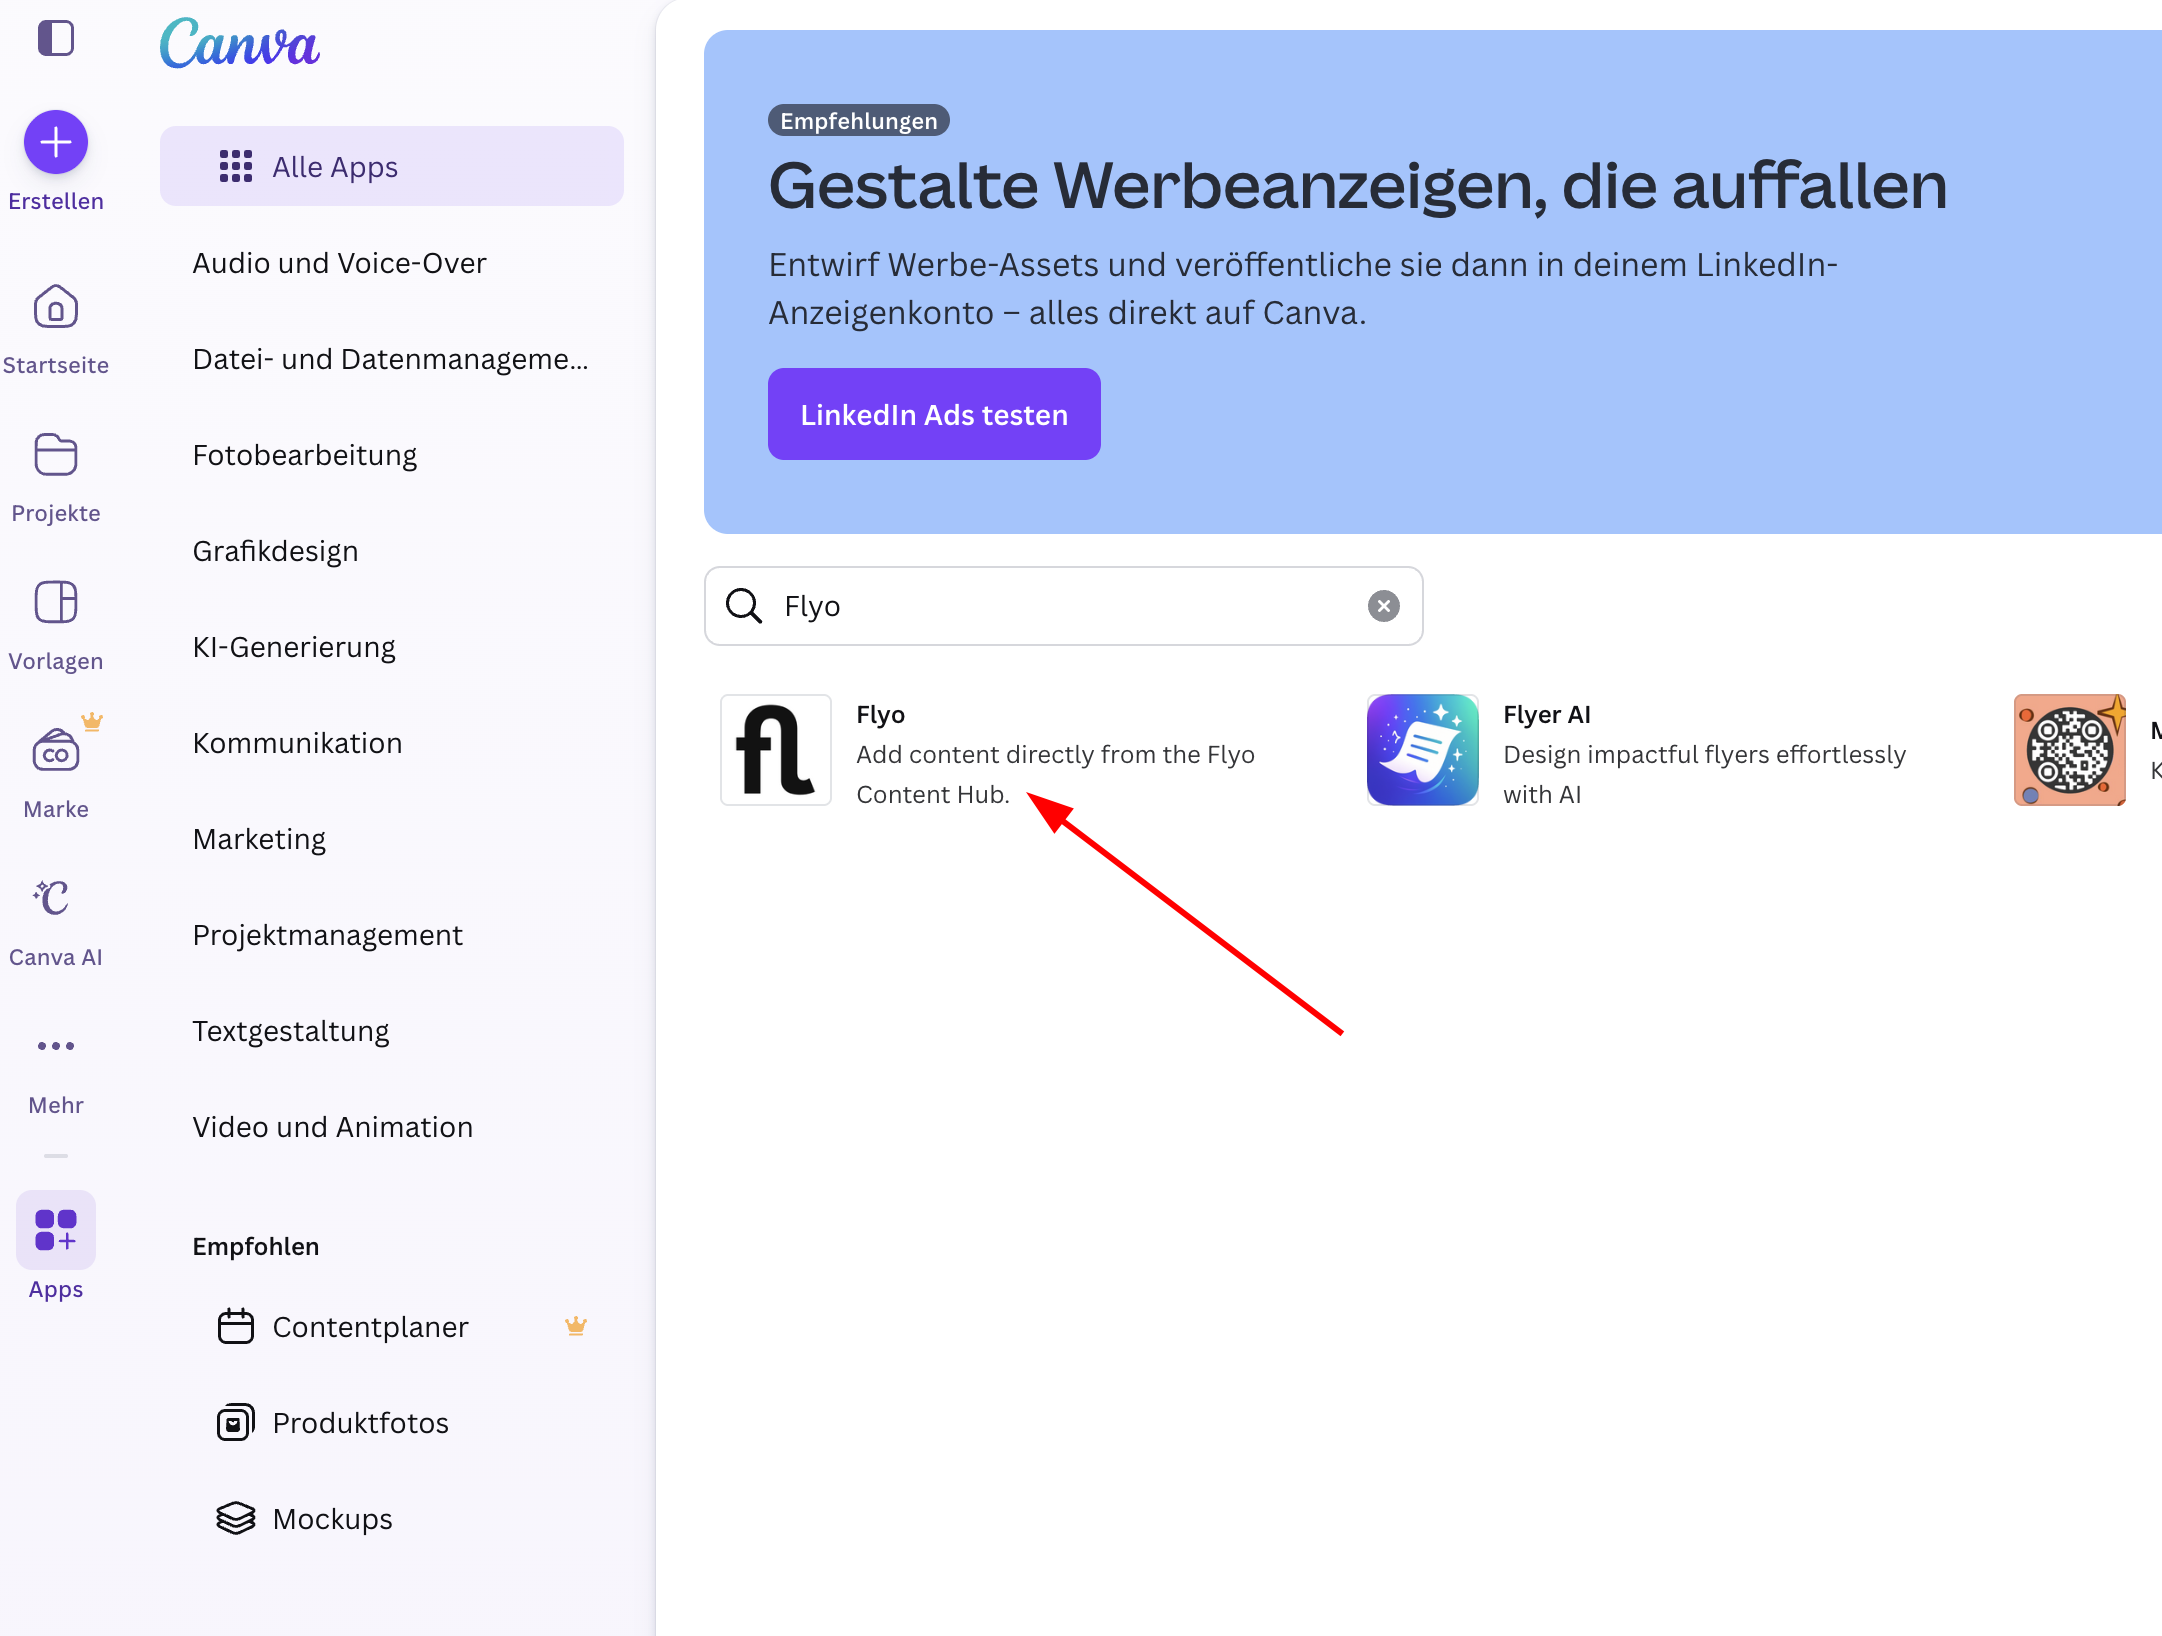The image size is (2162, 1636).
Task: Select the Grafikdesign category
Action: coord(276,550)
